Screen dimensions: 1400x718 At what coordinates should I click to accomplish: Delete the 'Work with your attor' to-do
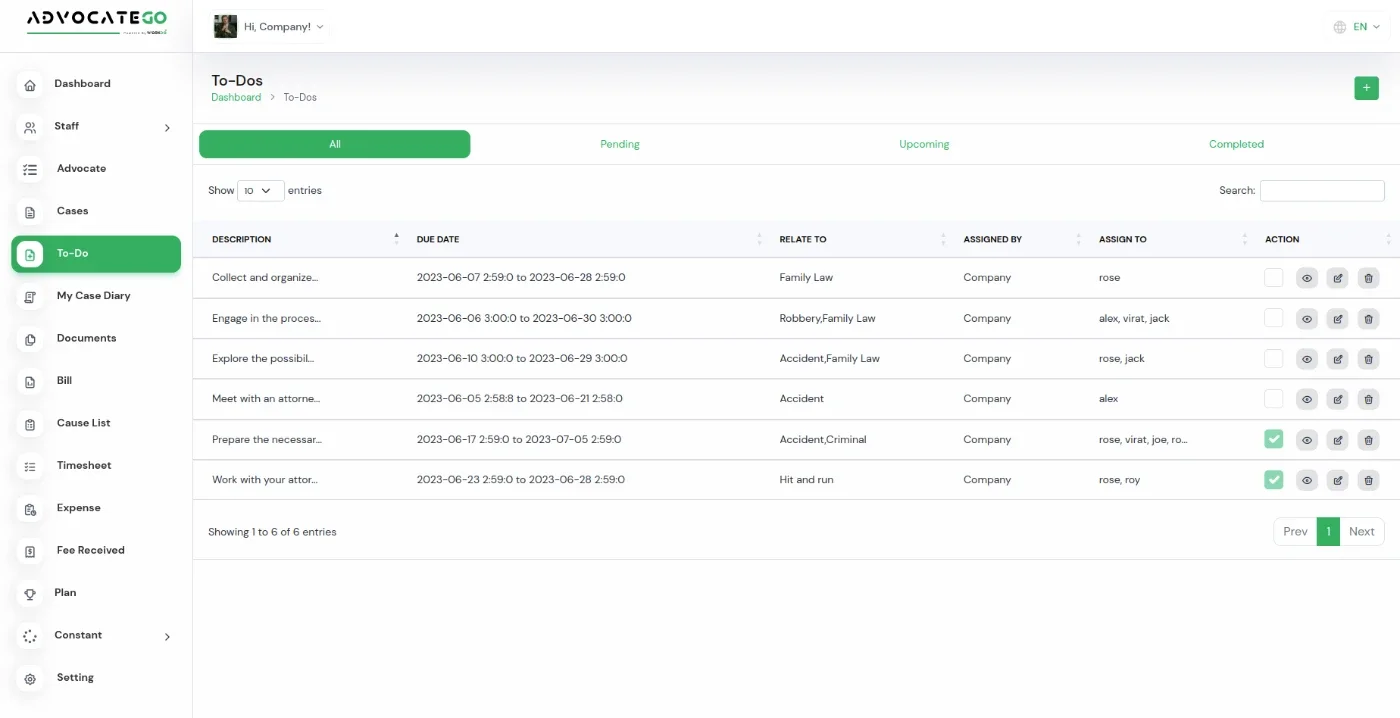pos(1368,480)
